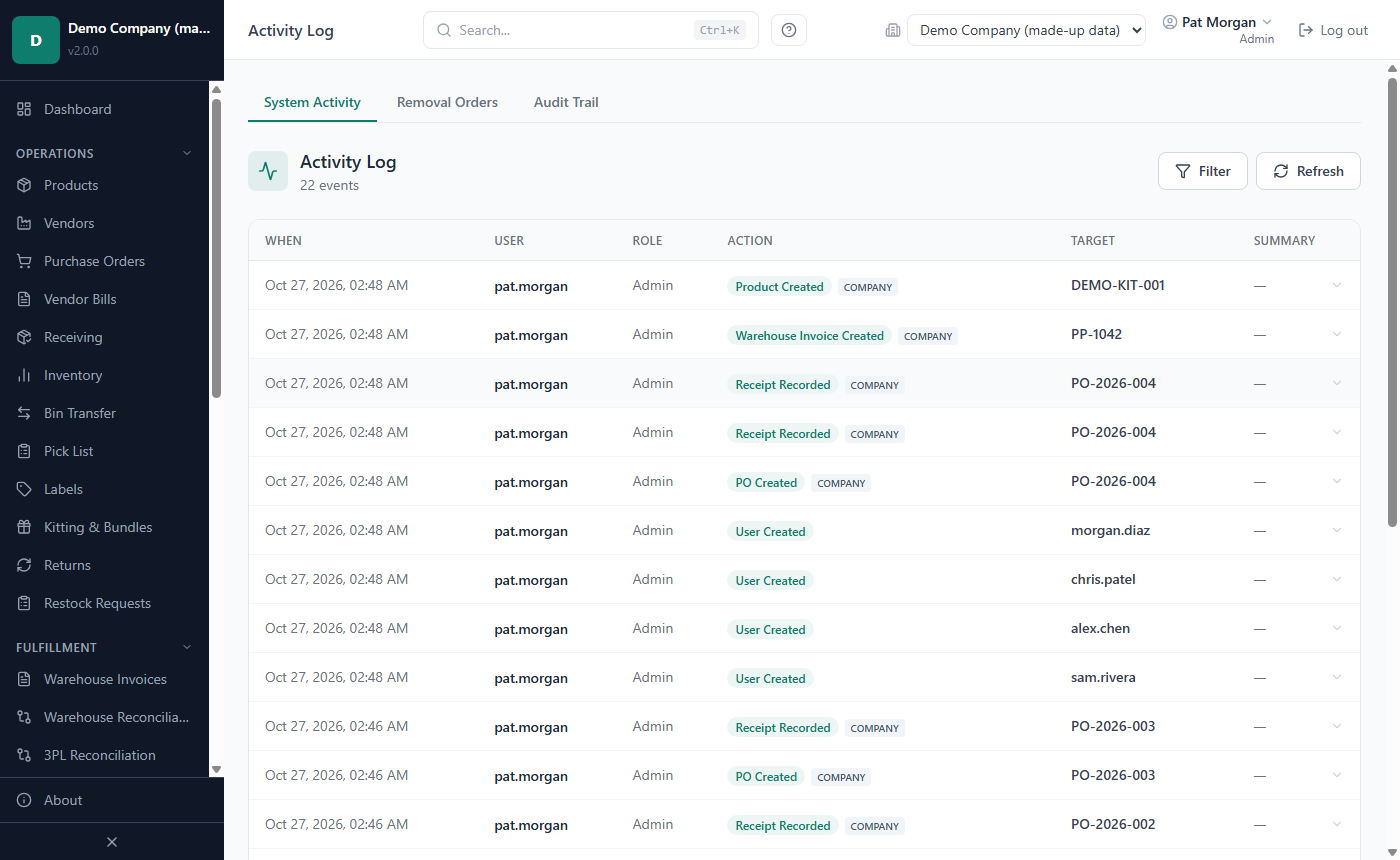Log out of the application
This screenshot has width=1400, height=860.
click(x=1333, y=30)
